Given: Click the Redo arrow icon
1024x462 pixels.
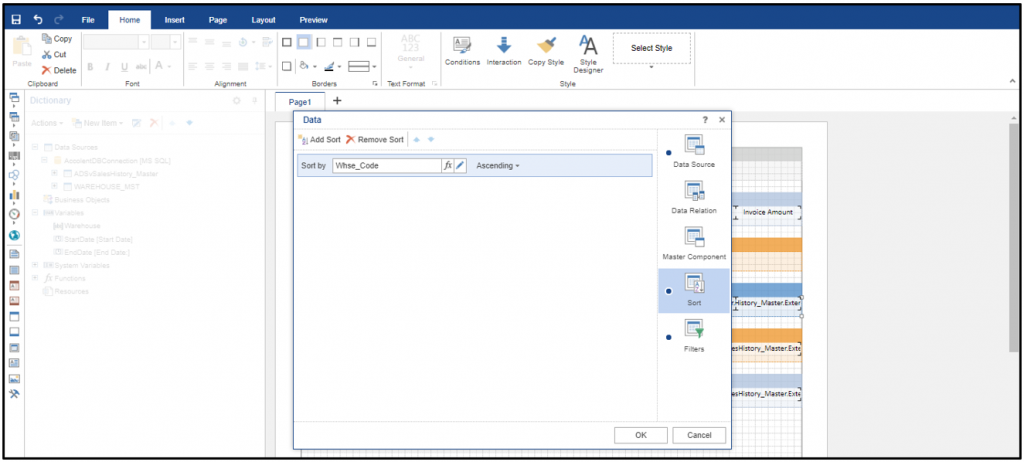Looking at the screenshot, I should [59, 20].
